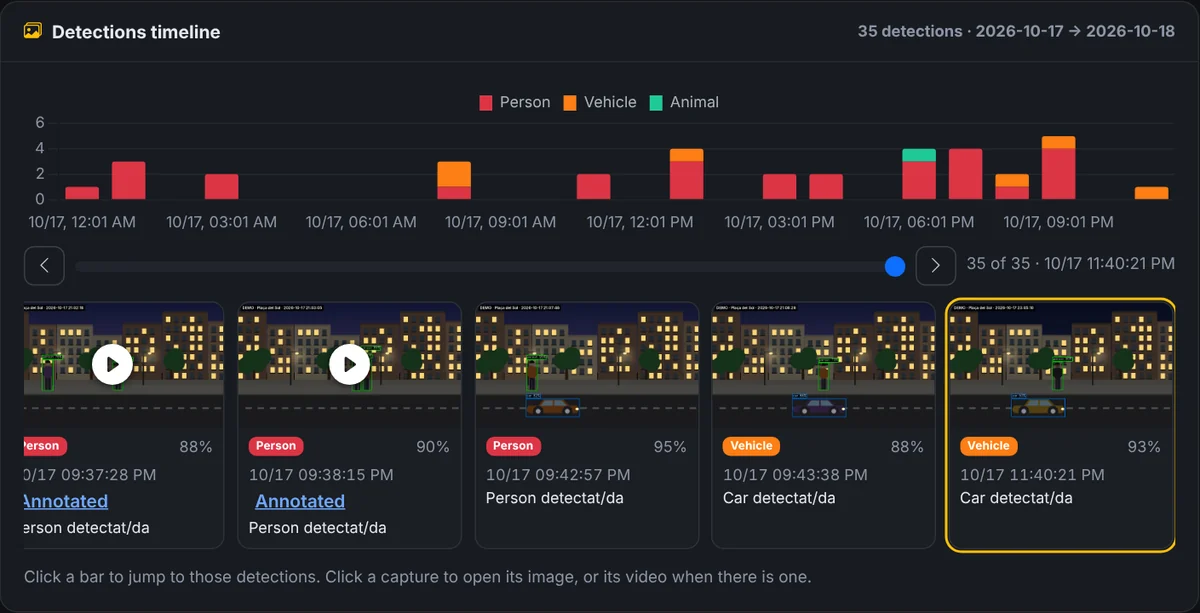Click the Detections timeline image icon
This screenshot has width=1200, height=613.
[33, 31]
